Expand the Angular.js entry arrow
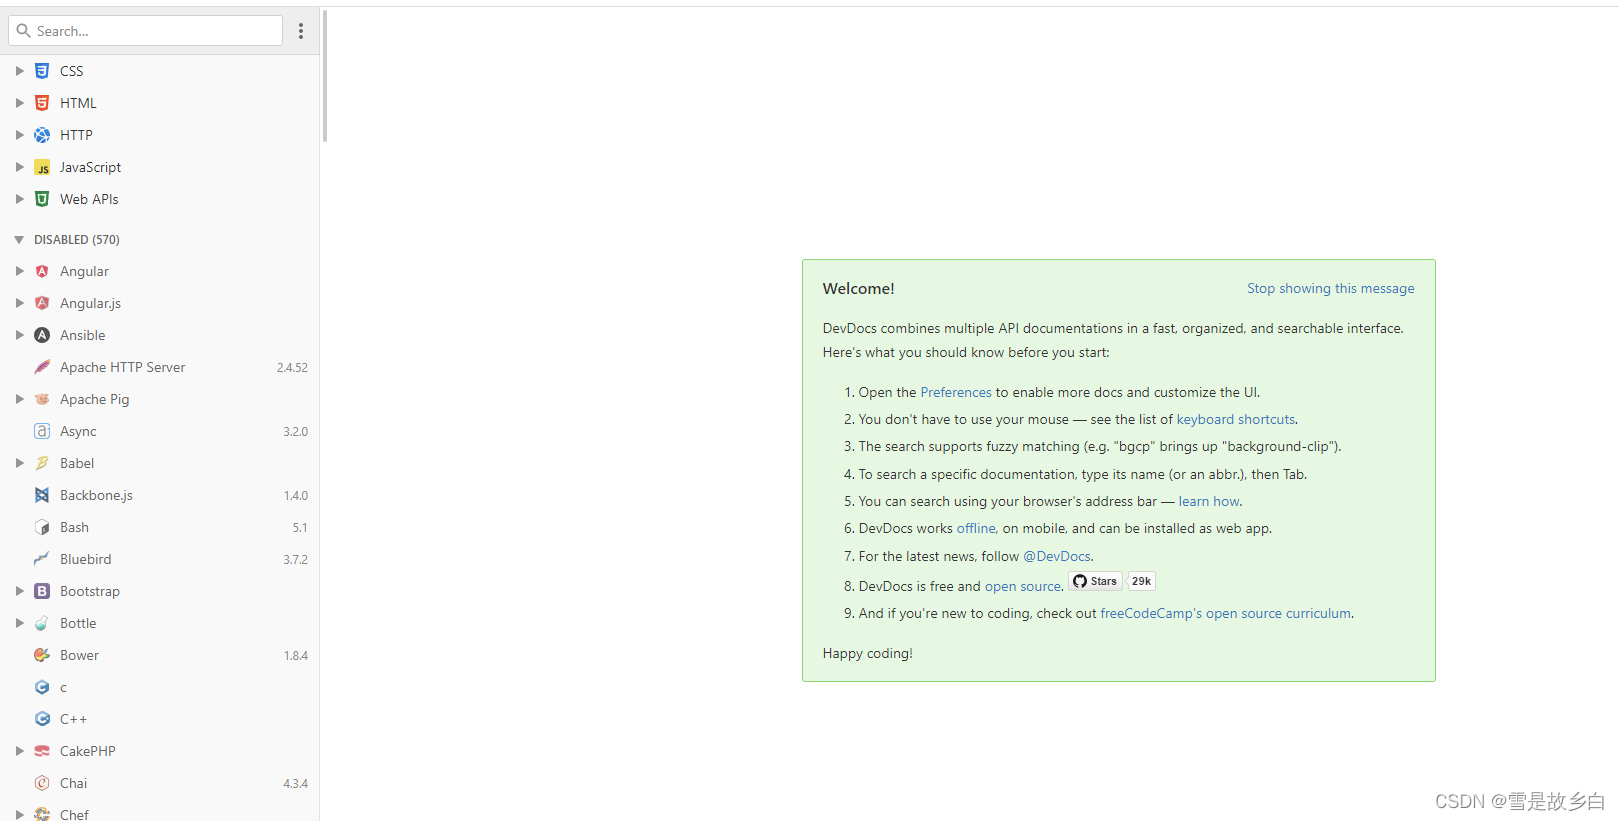 coord(19,303)
